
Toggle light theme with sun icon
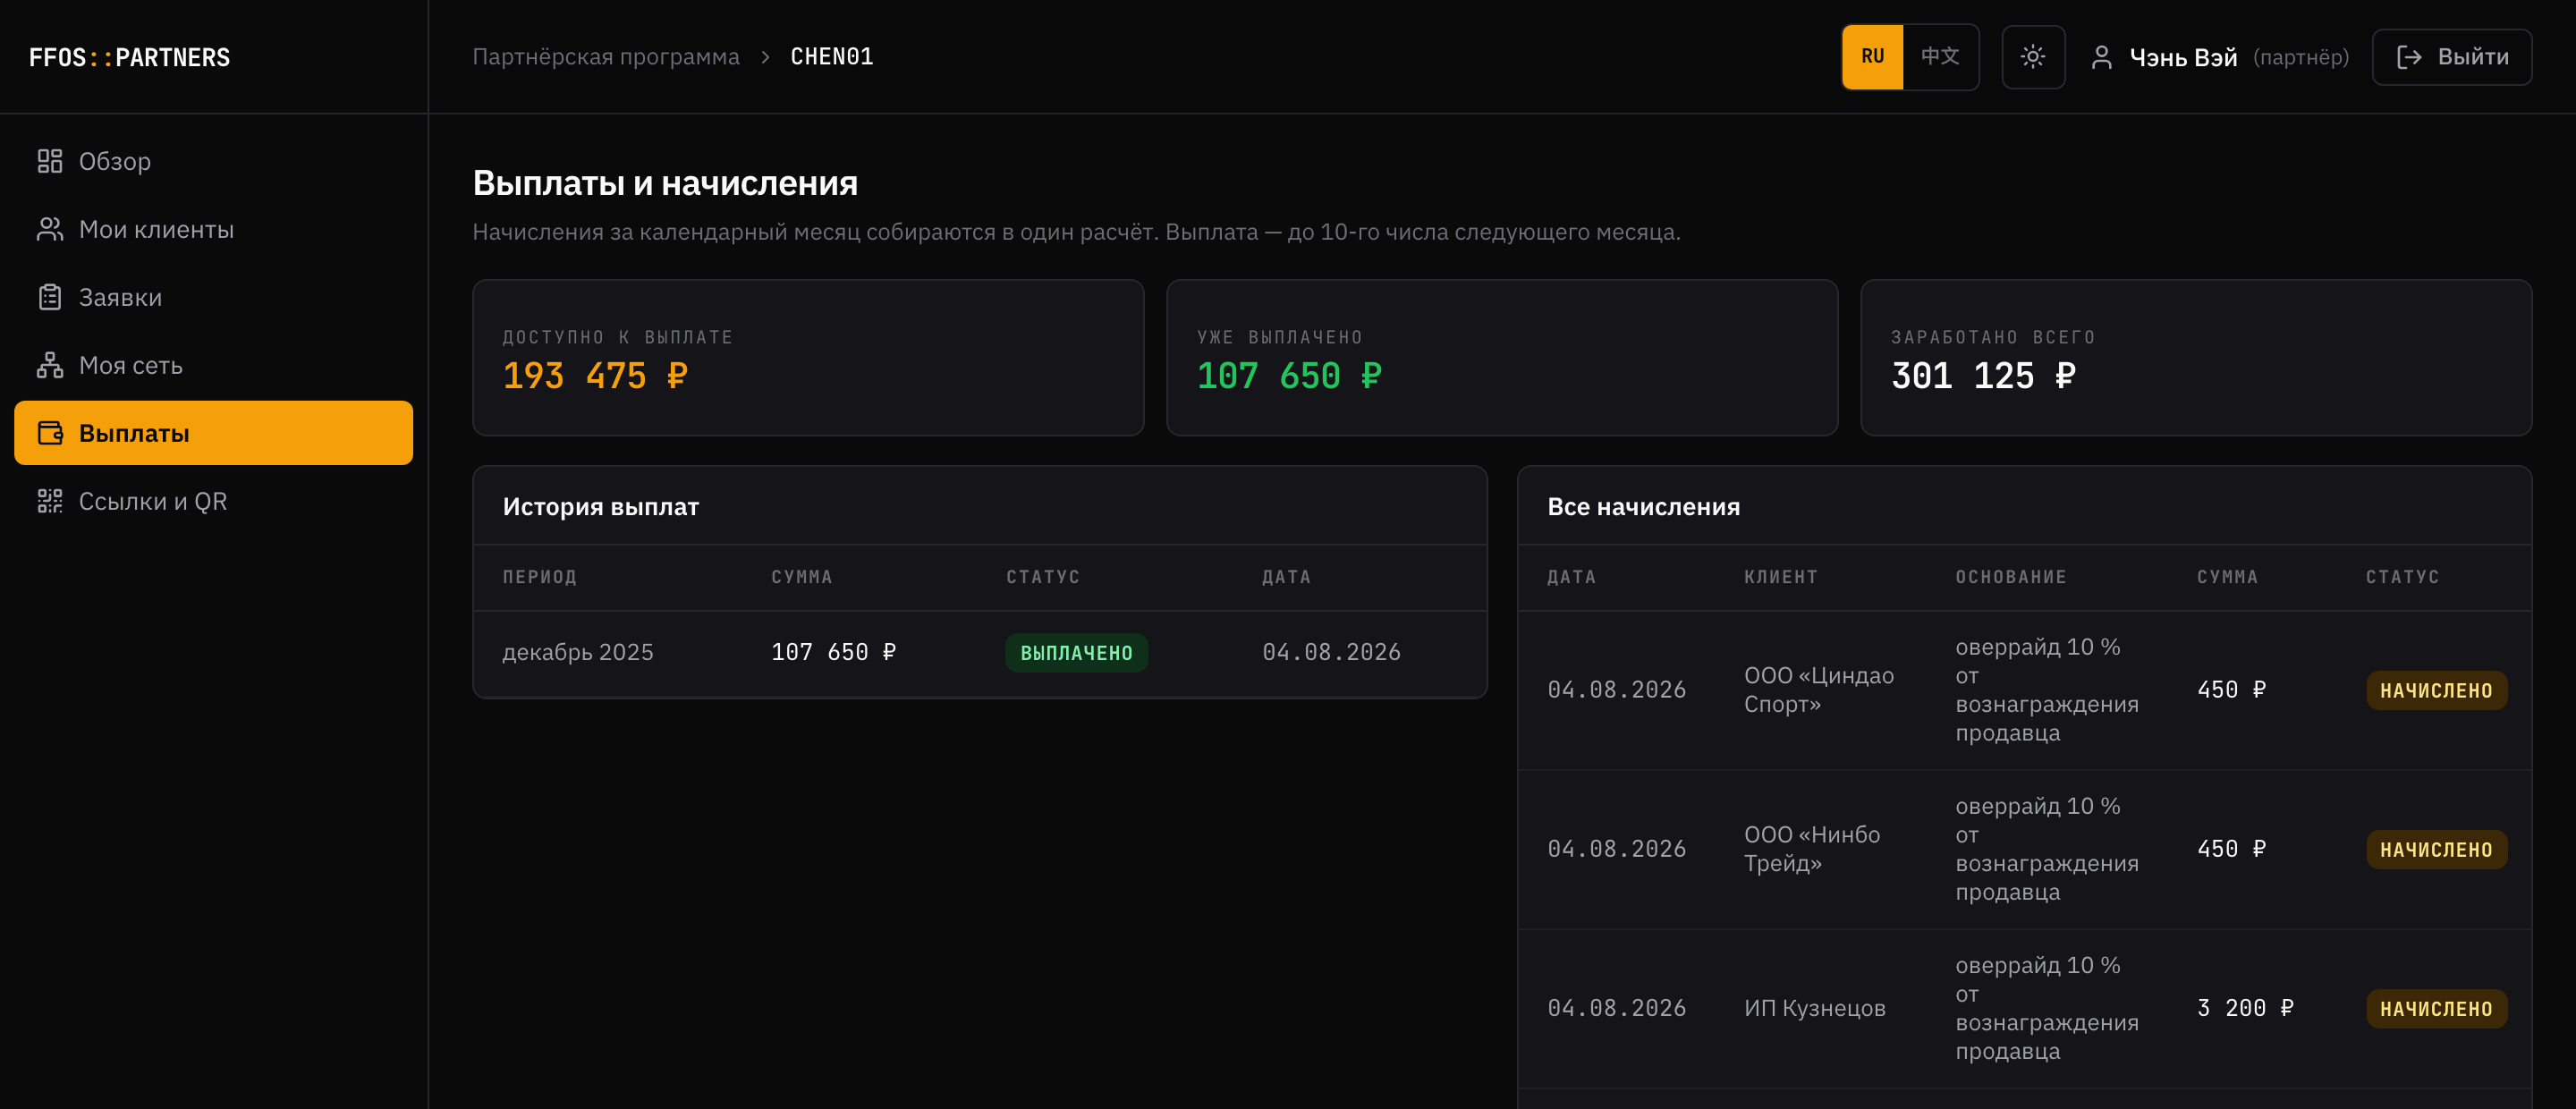[2033, 57]
